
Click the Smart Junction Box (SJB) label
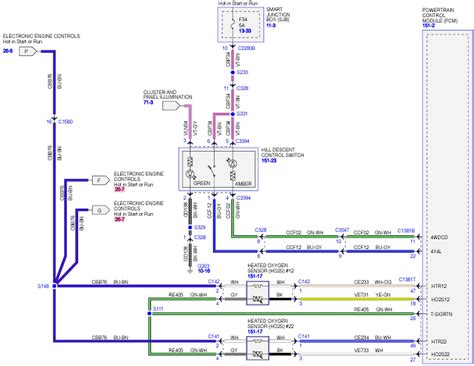[x=278, y=15]
